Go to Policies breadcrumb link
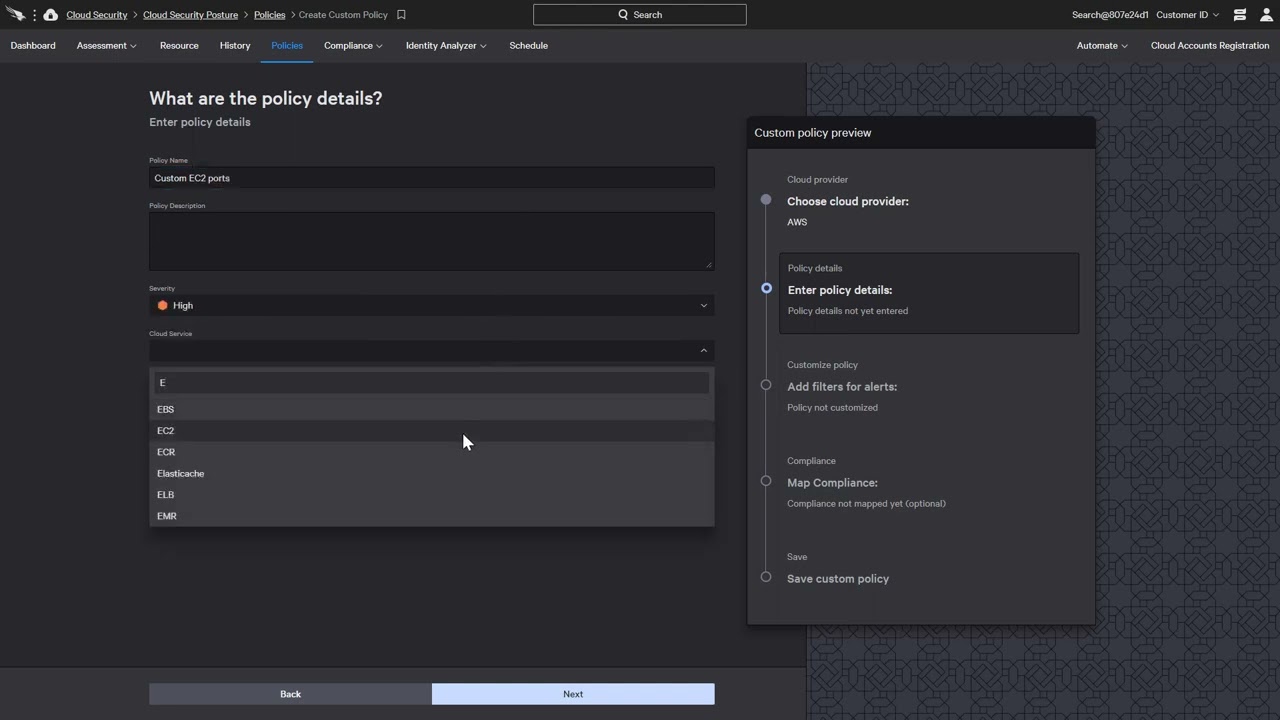Image resolution: width=1280 pixels, height=720 pixels. pos(269,15)
